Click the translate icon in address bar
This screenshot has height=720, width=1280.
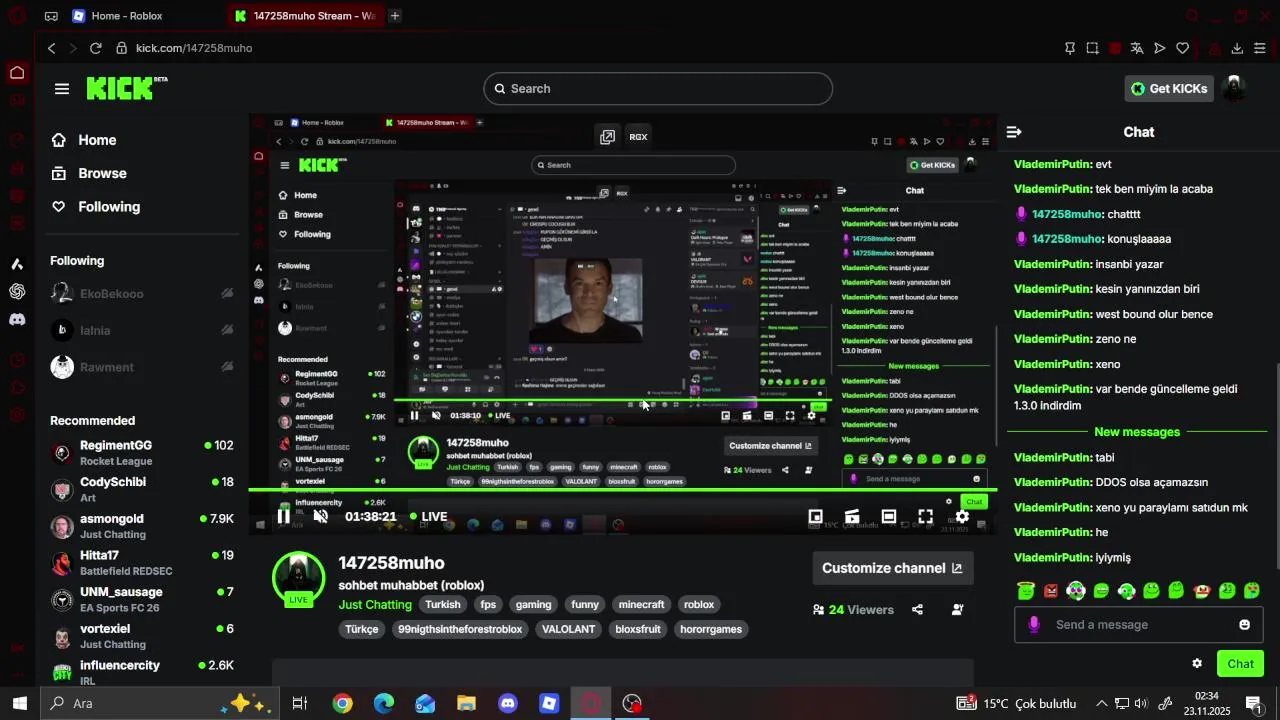pyautogui.click(x=1137, y=48)
